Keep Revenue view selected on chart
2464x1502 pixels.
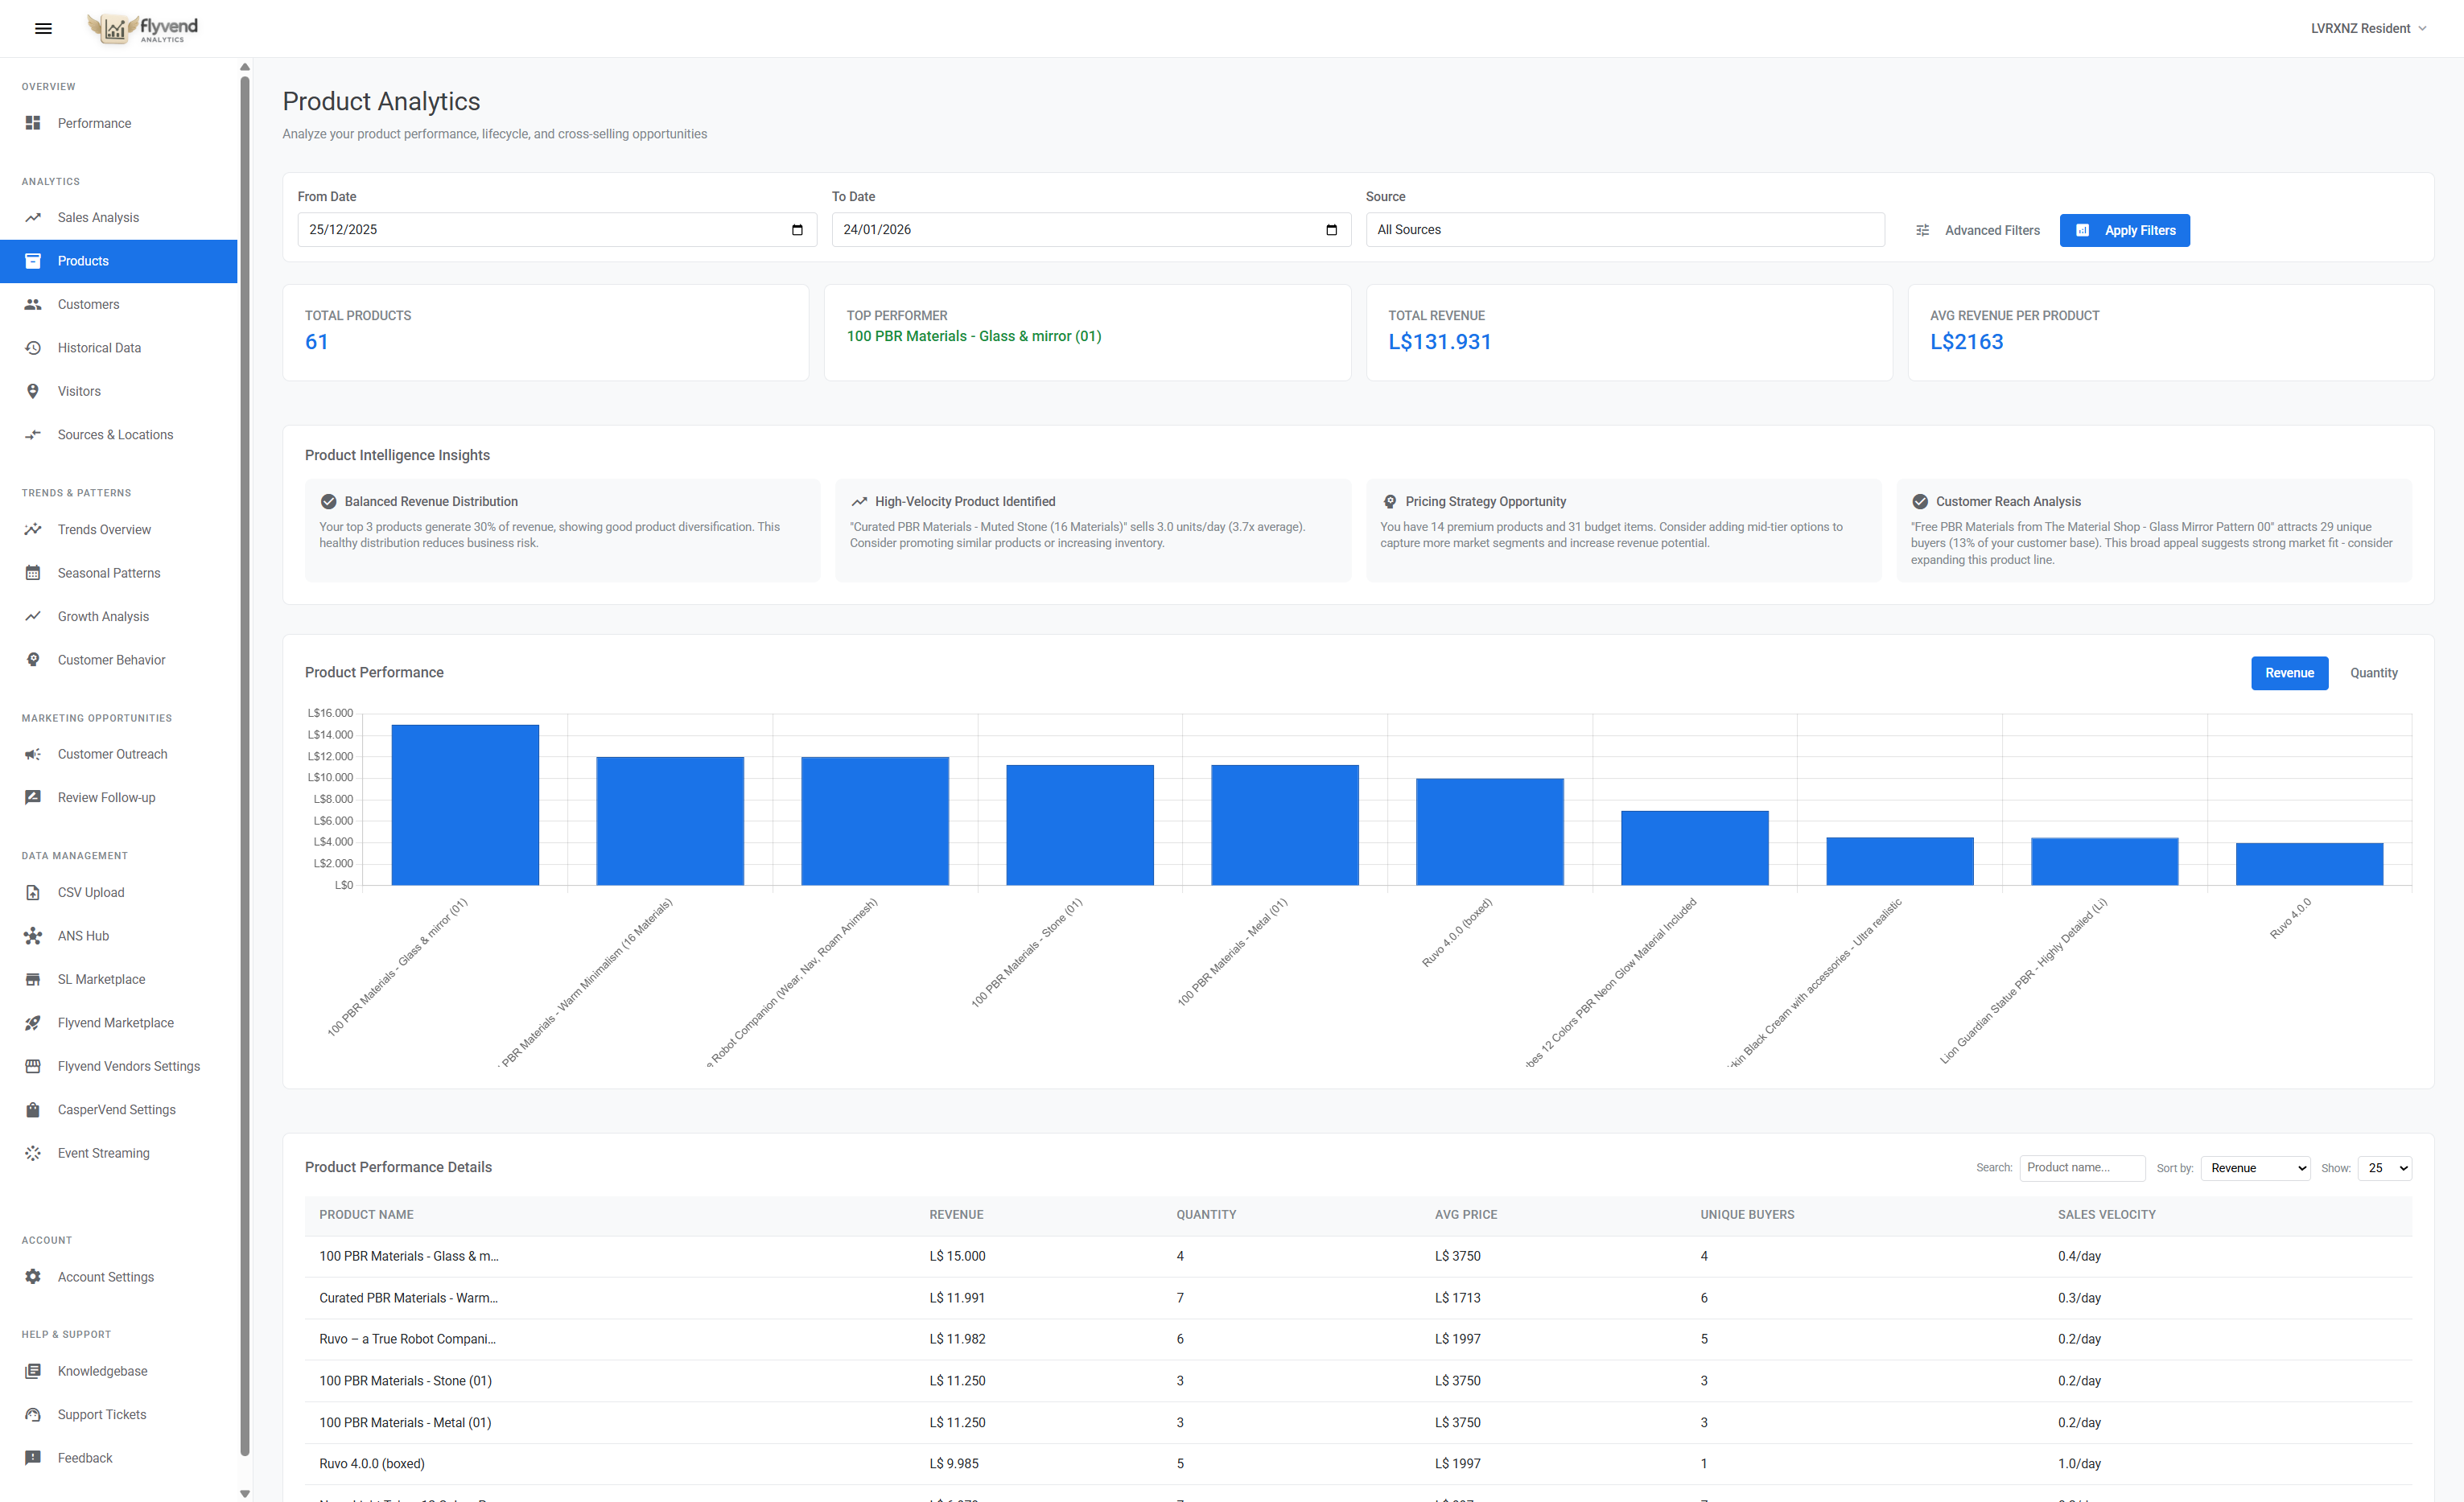(x=2290, y=673)
